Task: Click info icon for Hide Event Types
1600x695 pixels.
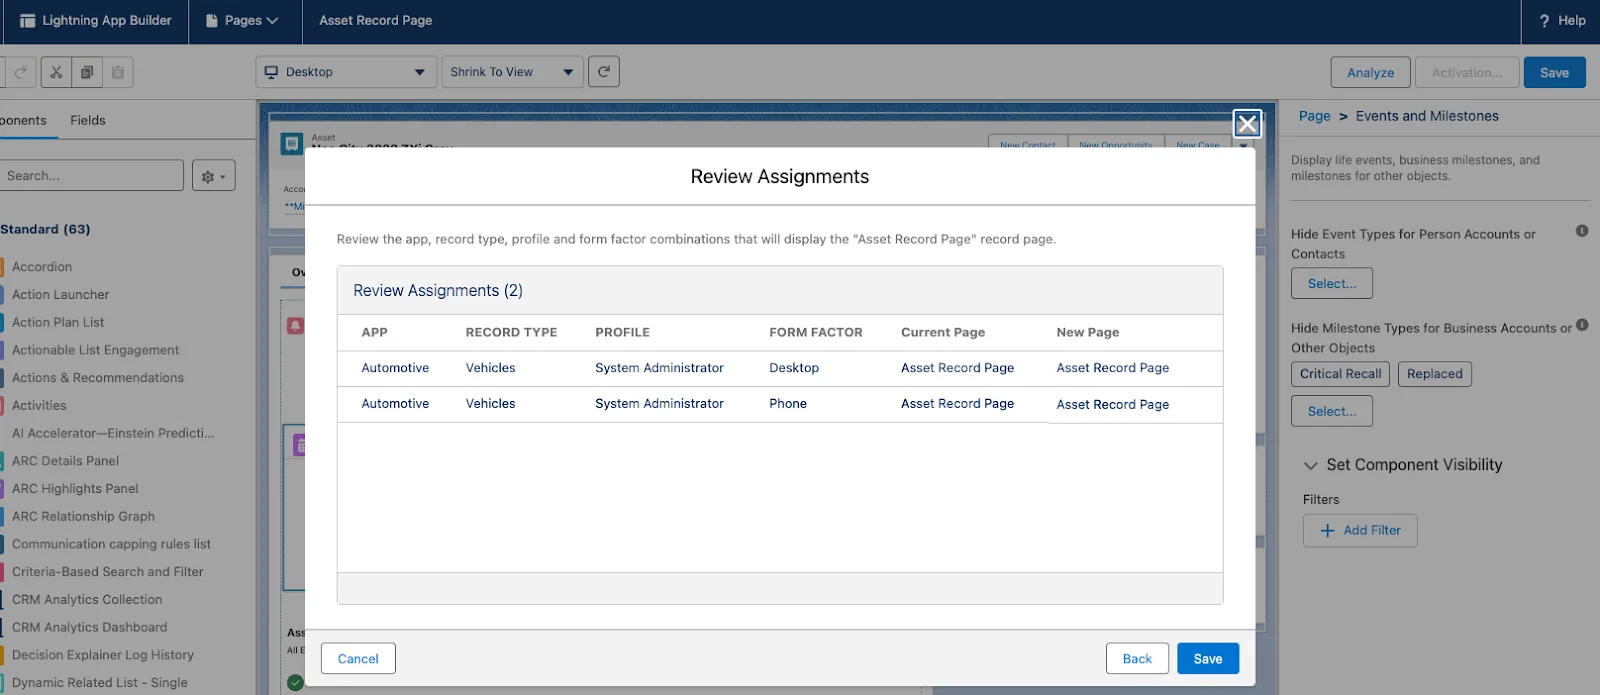Action: point(1582,231)
